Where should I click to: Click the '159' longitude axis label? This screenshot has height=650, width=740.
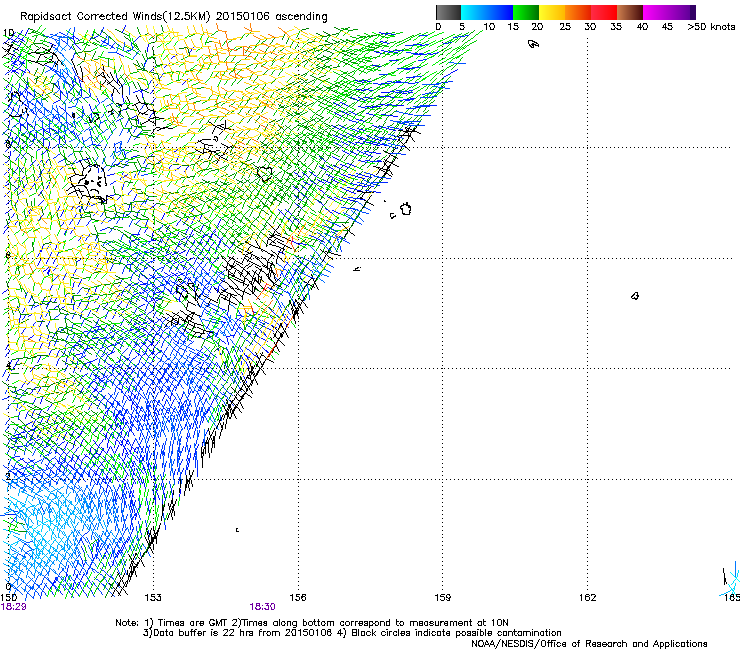coord(443,598)
